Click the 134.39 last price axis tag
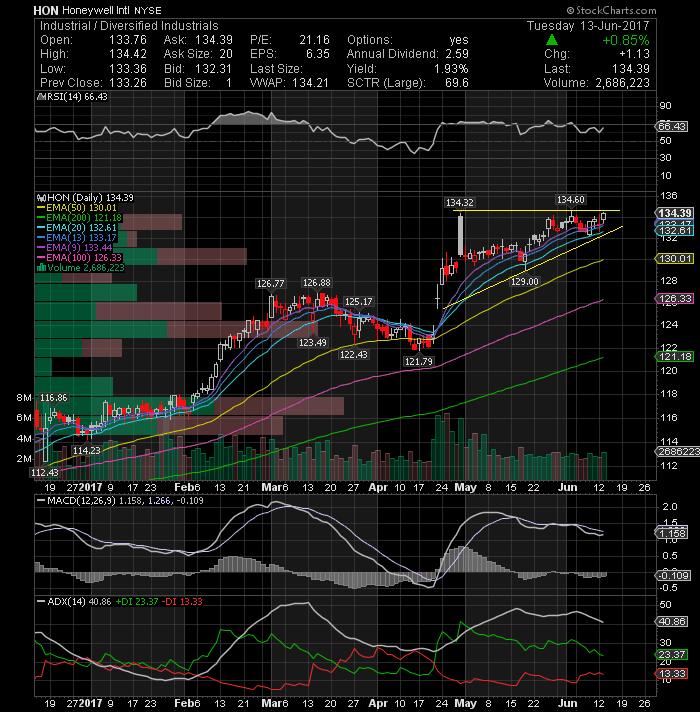Viewport: 700px width, 712px height. (x=674, y=213)
